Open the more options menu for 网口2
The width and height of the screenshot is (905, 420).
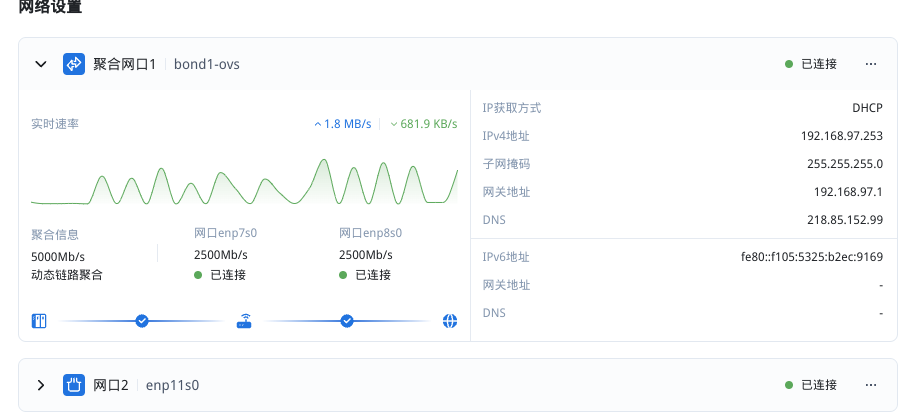click(871, 385)
